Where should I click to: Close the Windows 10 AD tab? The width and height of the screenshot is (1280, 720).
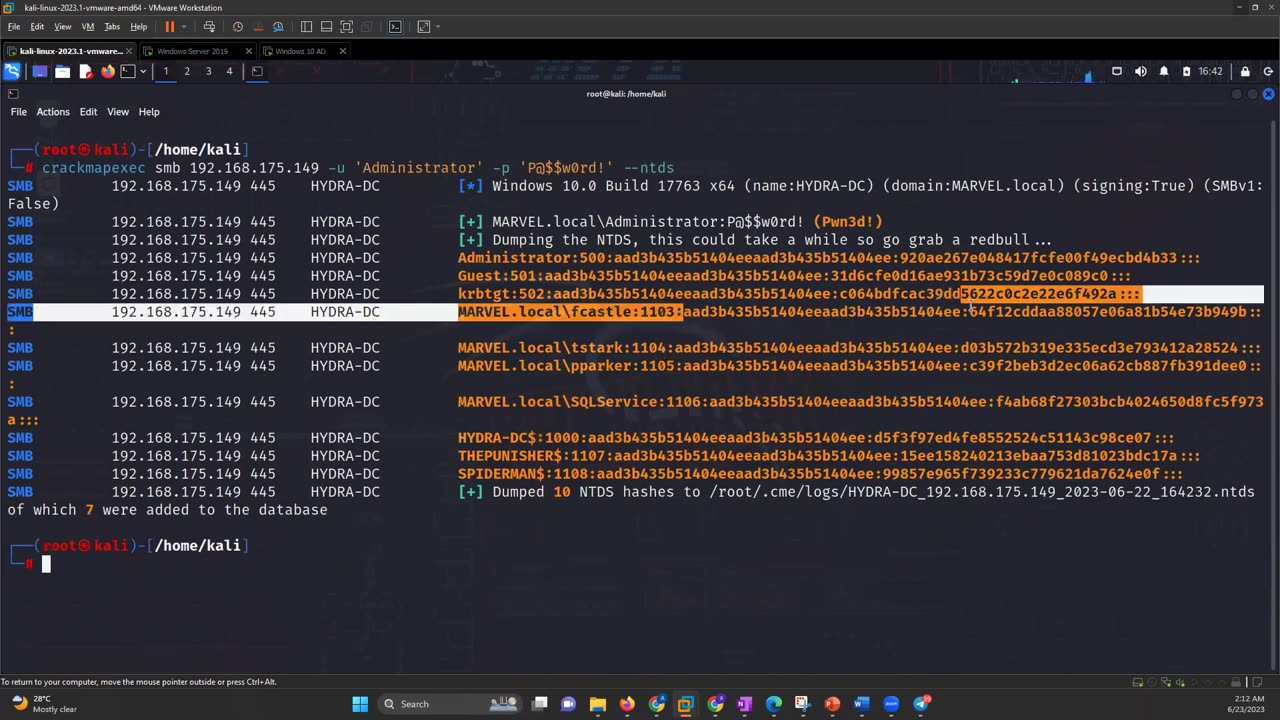point(342,51)
